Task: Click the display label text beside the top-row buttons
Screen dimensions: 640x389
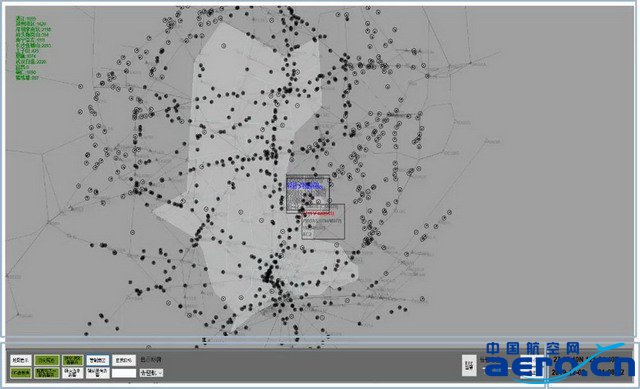Action: 151,360
